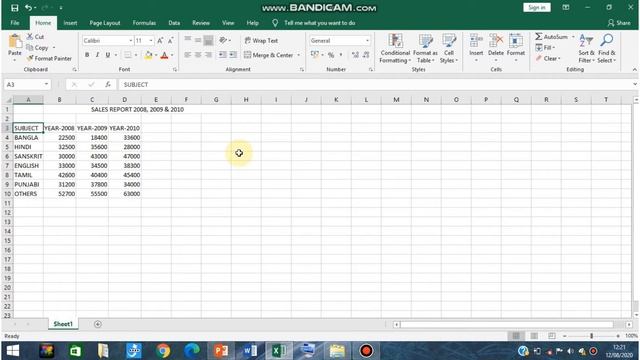Click the formula bar showing SUBJECT
The image size is (640, 360).
[x=376, y=84]
